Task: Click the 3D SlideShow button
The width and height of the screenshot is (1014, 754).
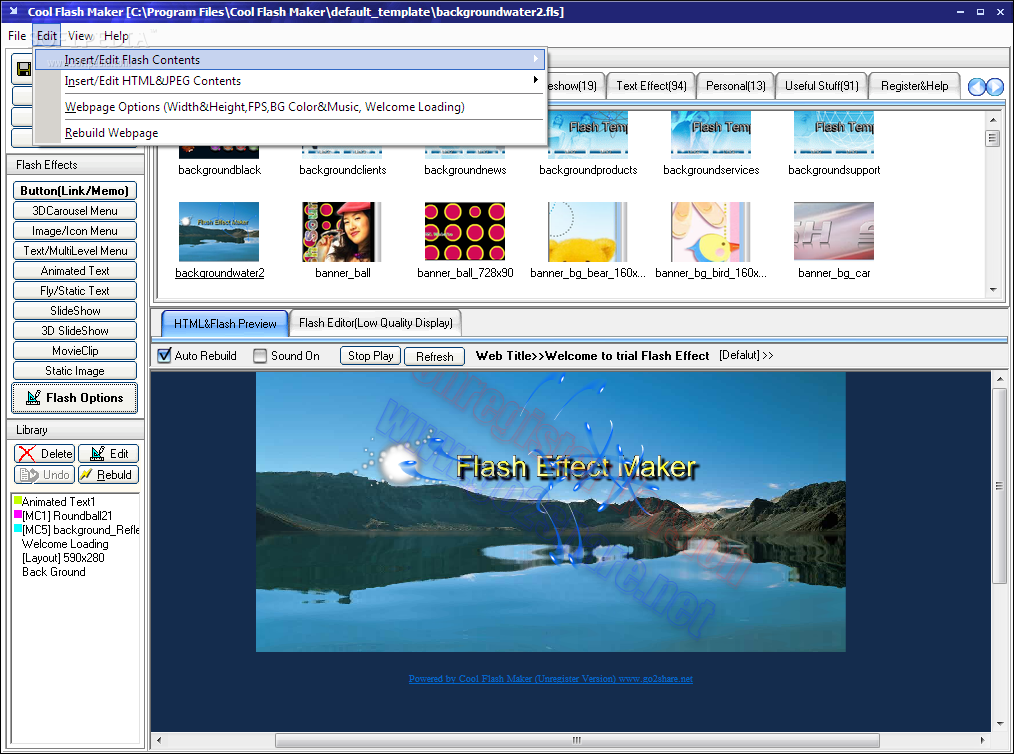Action: click(x=74, y=331)
